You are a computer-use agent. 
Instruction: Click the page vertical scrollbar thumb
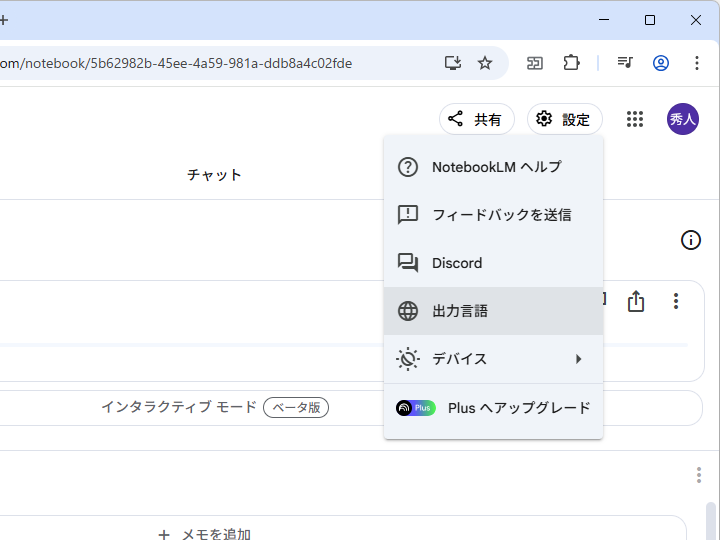[x=711, y=521]
